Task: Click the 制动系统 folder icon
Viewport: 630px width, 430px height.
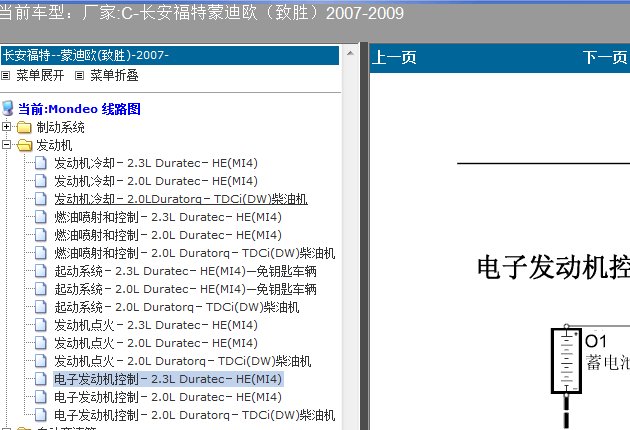Action: (25, 127)
